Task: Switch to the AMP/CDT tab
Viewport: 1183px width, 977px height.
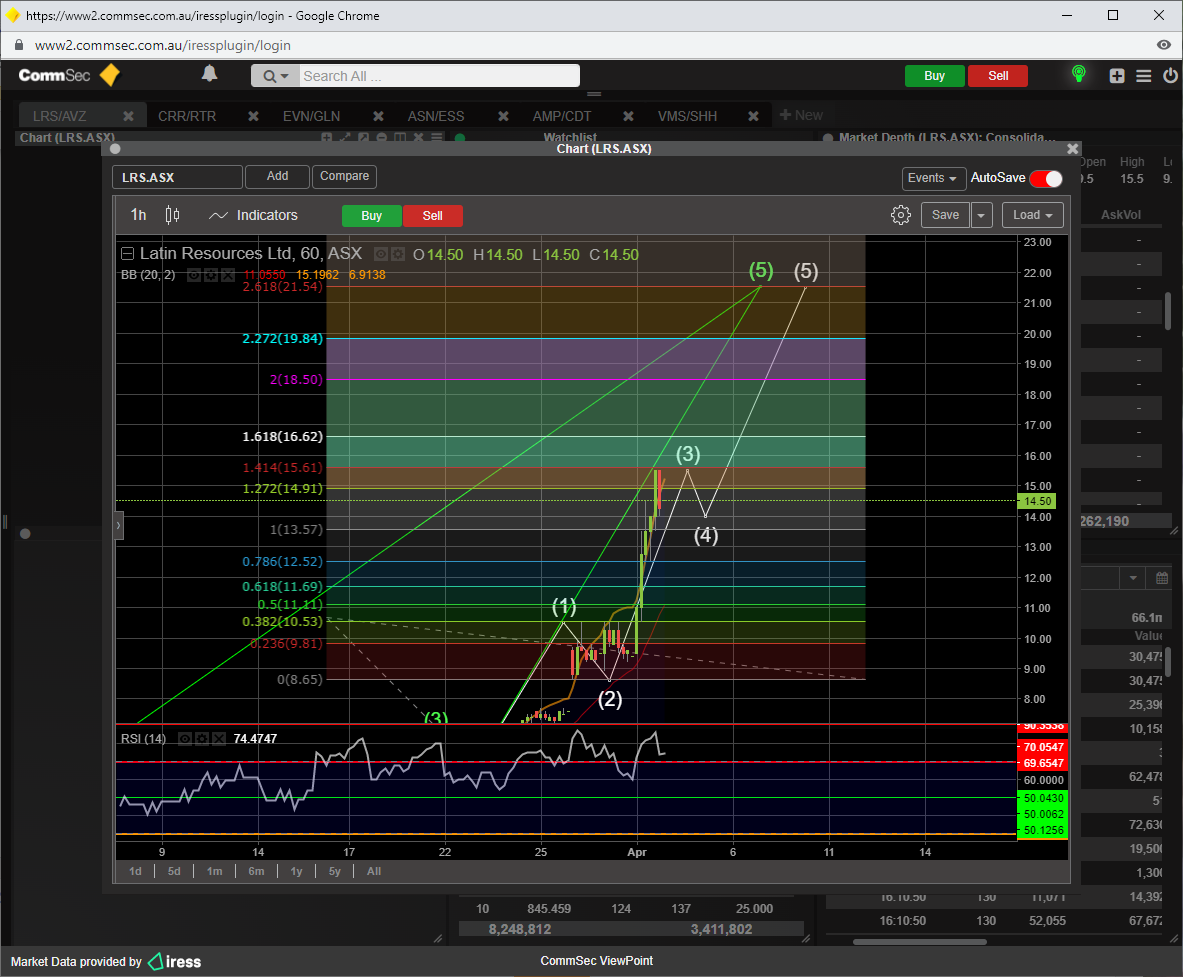Action: tap(562, 116)
